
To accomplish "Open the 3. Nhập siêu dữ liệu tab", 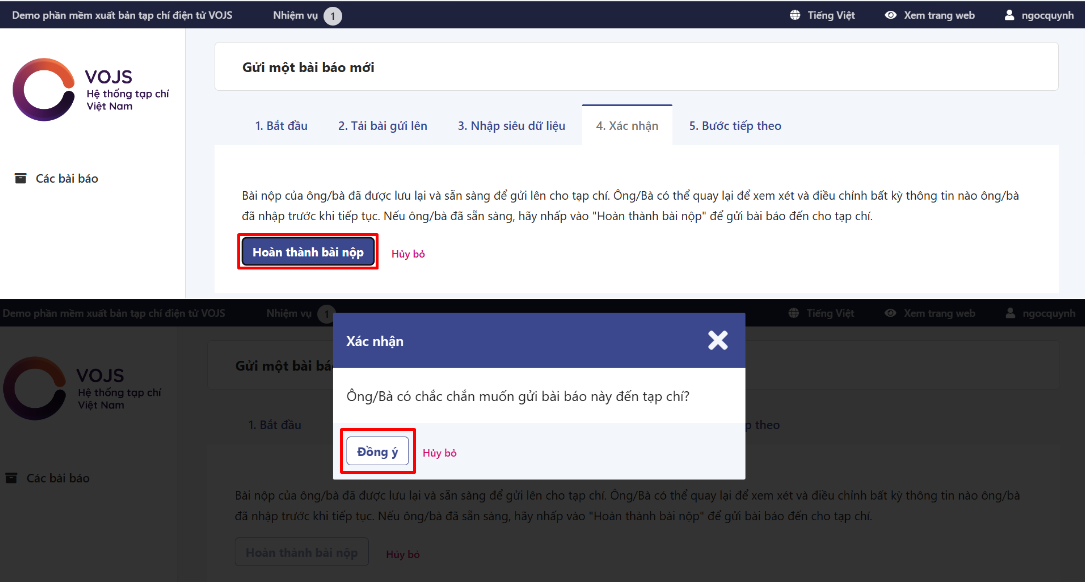I will pos(511,126).
